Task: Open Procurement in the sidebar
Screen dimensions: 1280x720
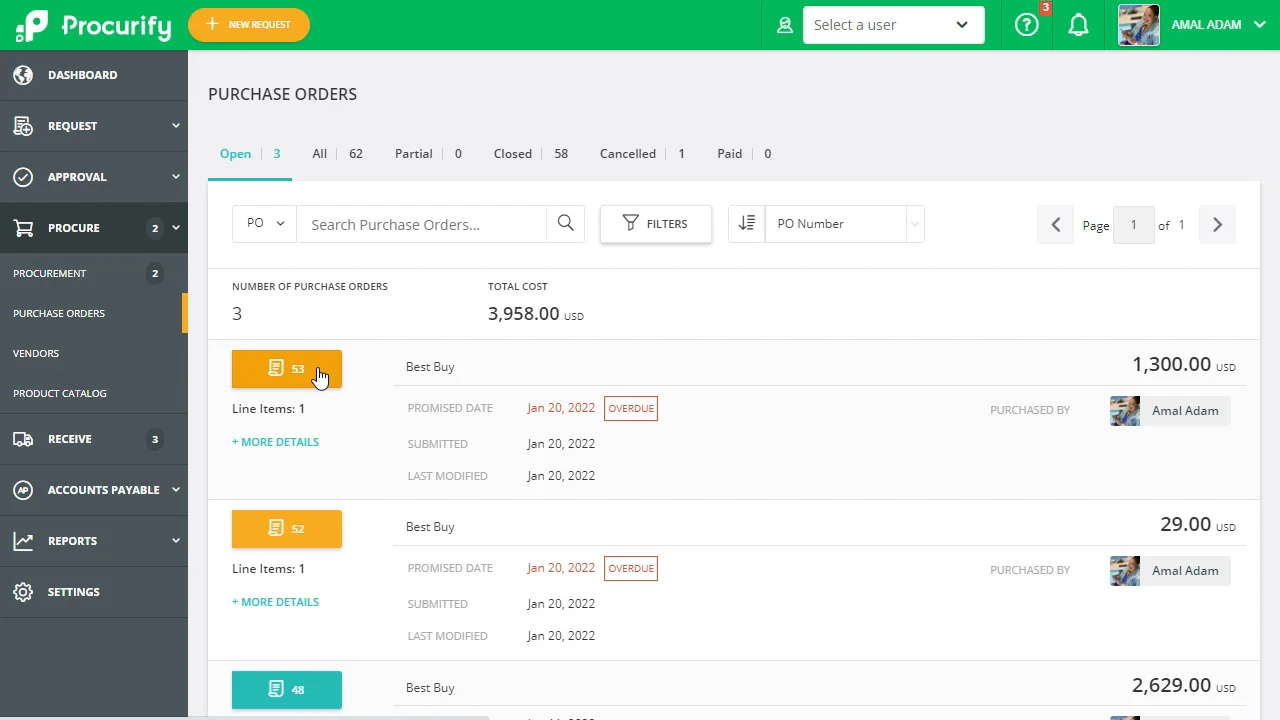Action: tap(94, 273)
